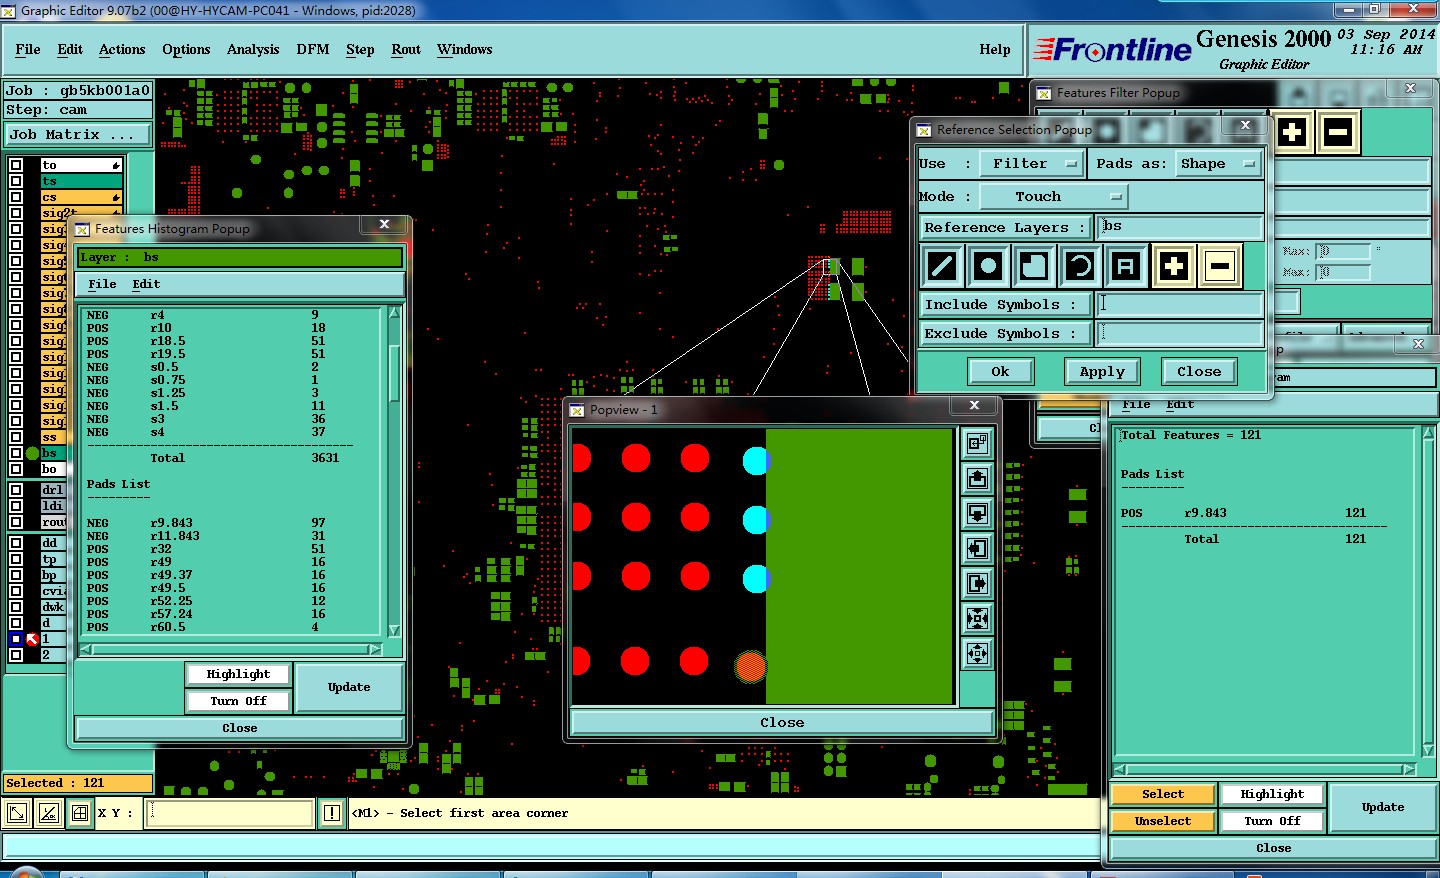Toggle checkbox for layer 2
1440x878 pixels.
tap(16, 655)
